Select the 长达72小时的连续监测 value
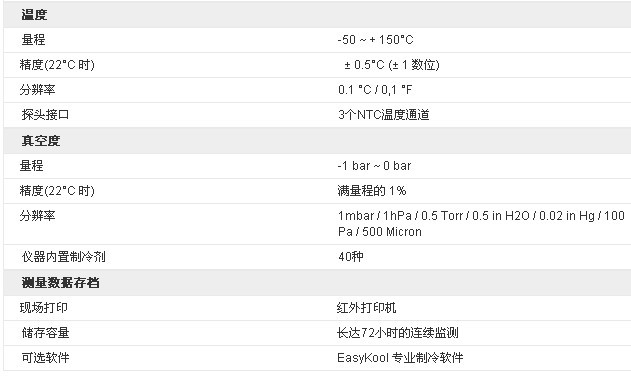Viewport: 631px width, 381px height. point(398,333)
